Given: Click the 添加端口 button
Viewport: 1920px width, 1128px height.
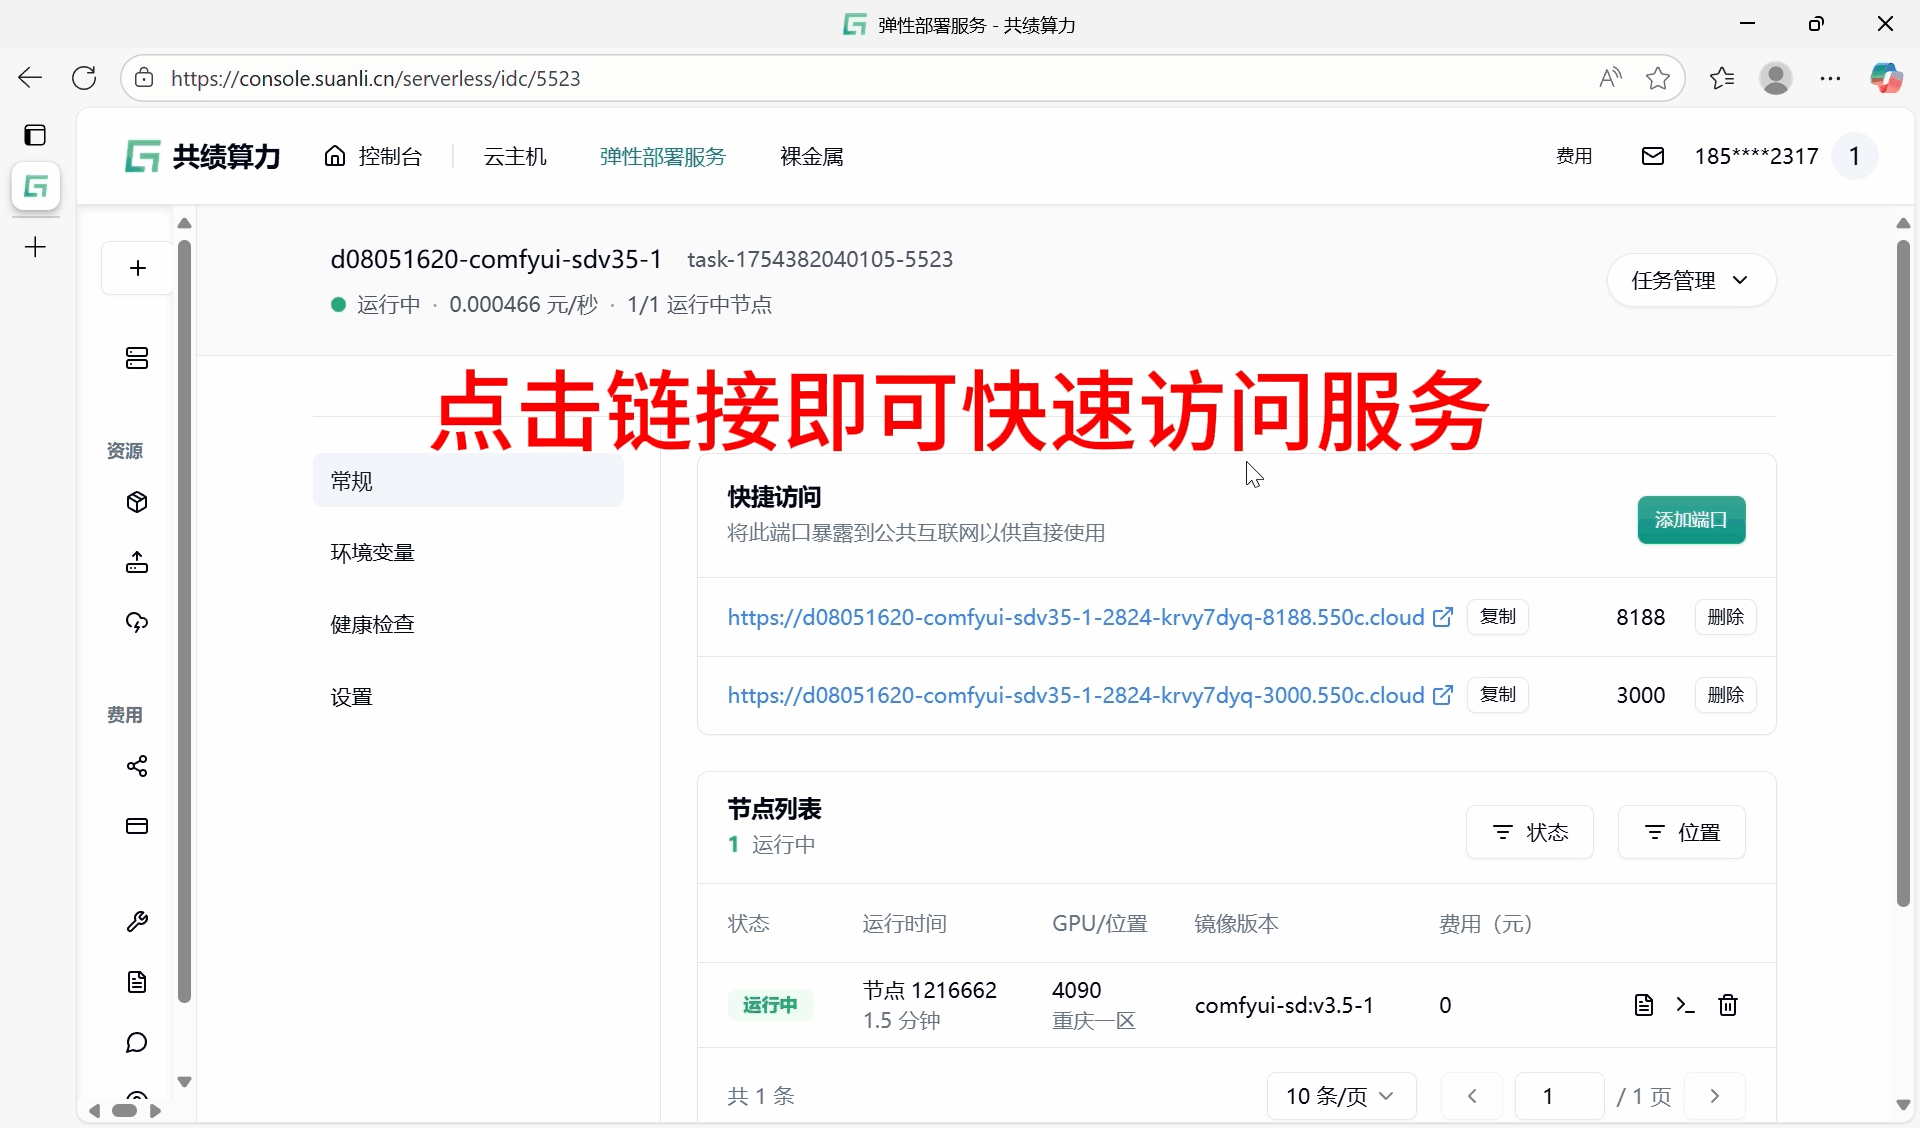Looking at the screenshot, I should click(1690, 520).
